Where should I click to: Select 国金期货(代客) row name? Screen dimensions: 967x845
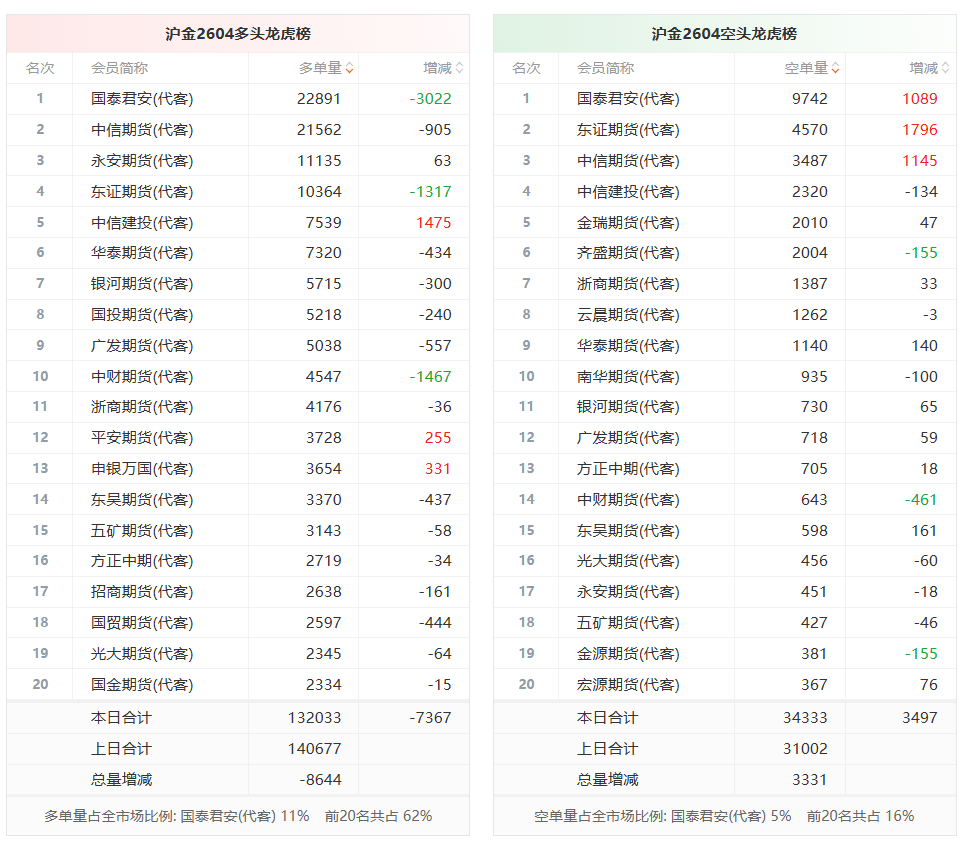[x=142, y=685]
